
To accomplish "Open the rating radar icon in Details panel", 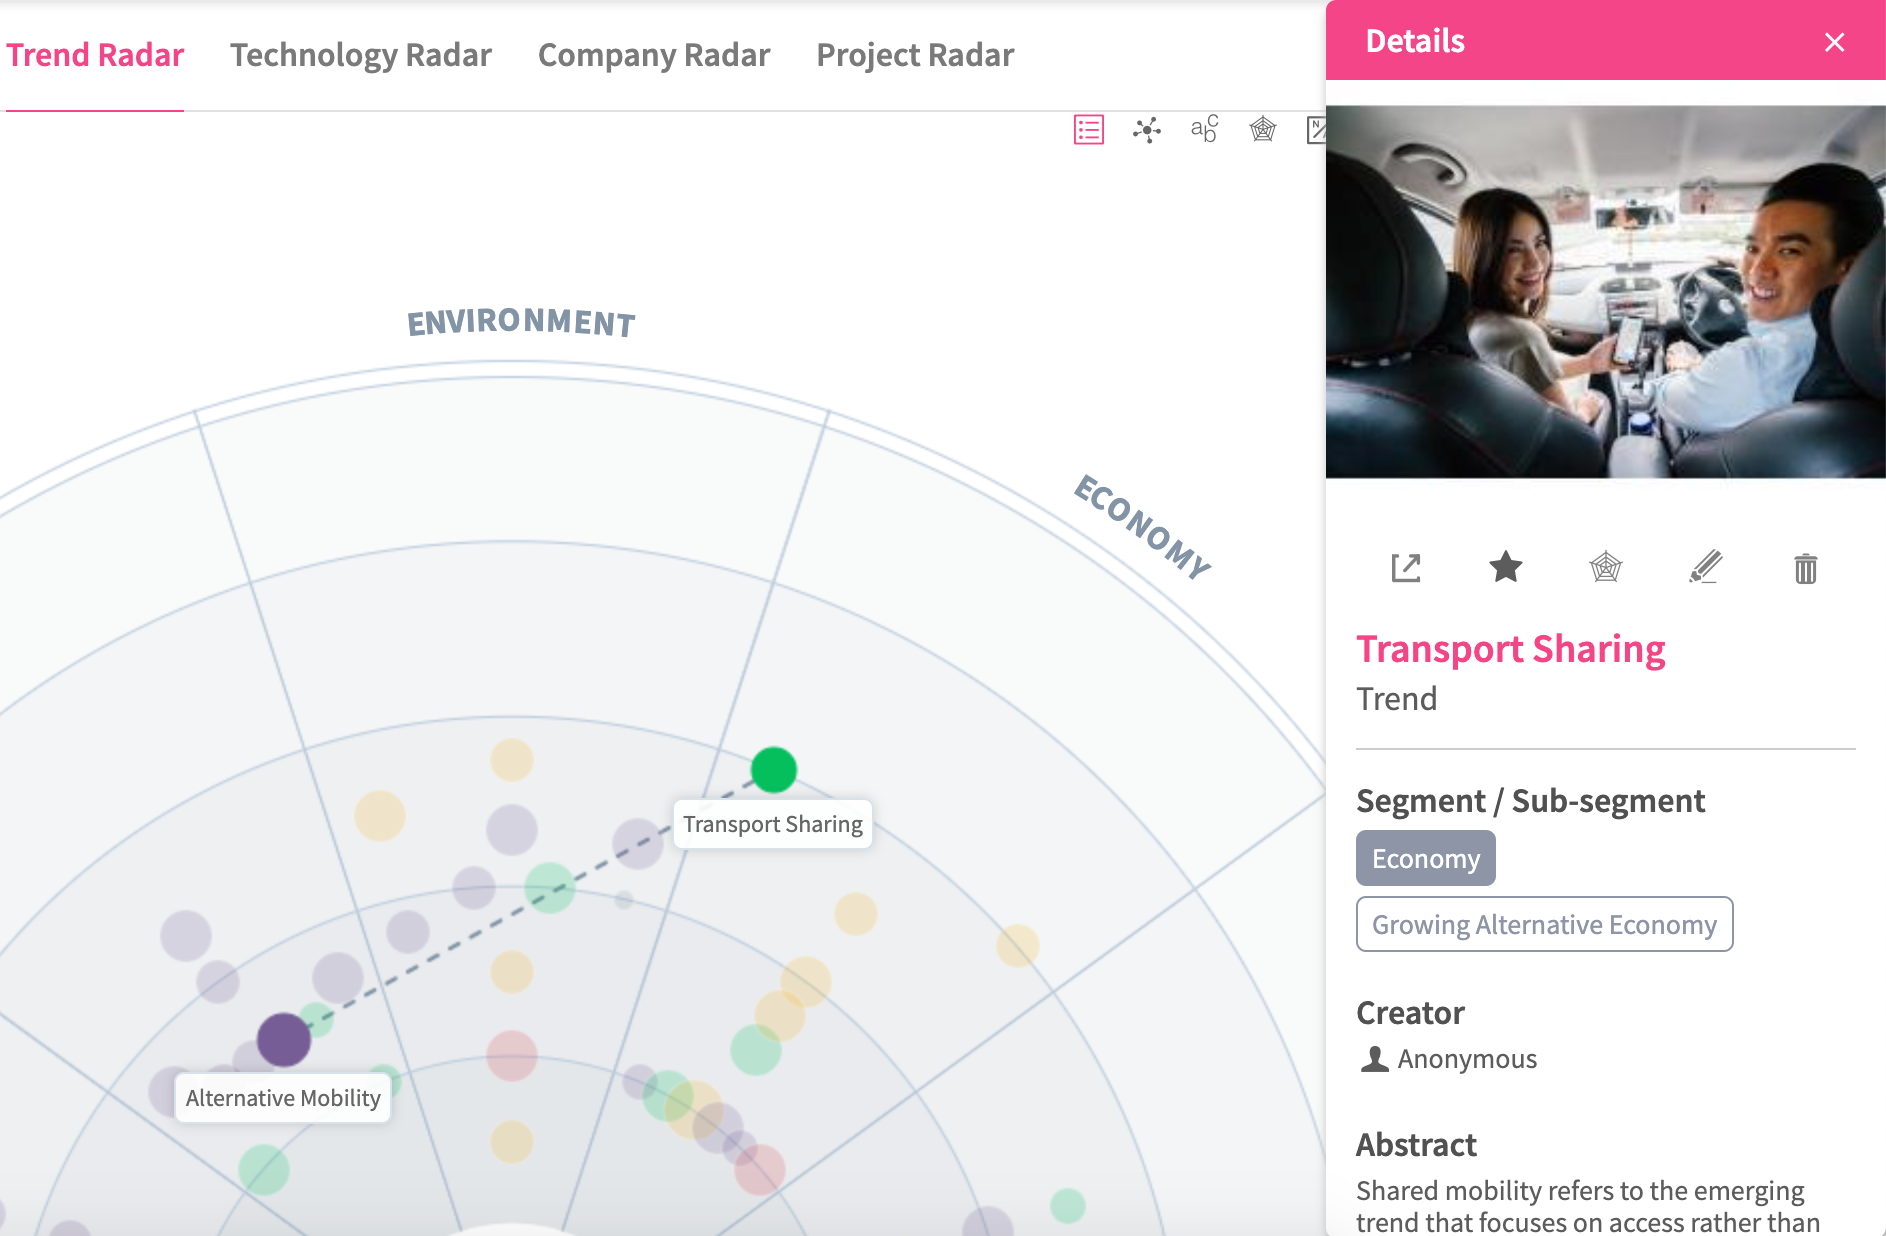I will [1605, 567].
